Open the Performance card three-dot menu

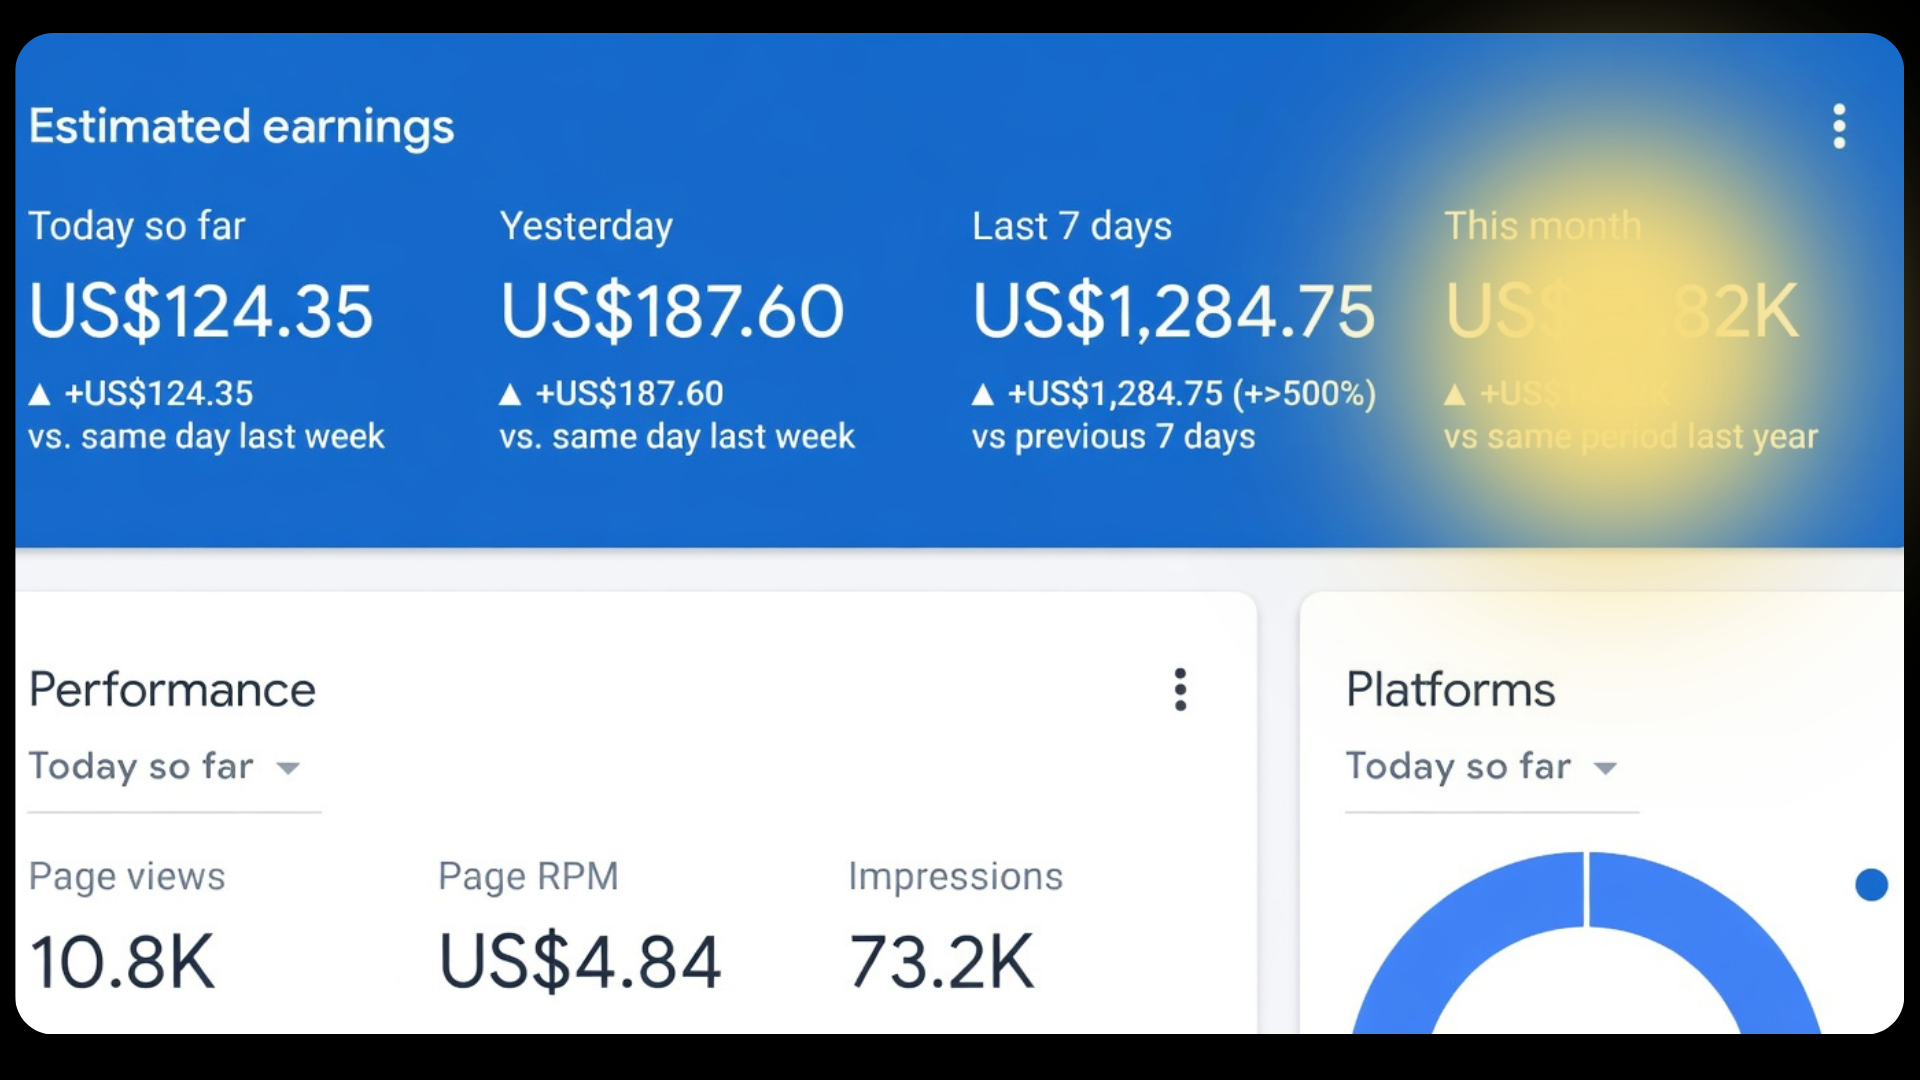(x=1180, y=690)
